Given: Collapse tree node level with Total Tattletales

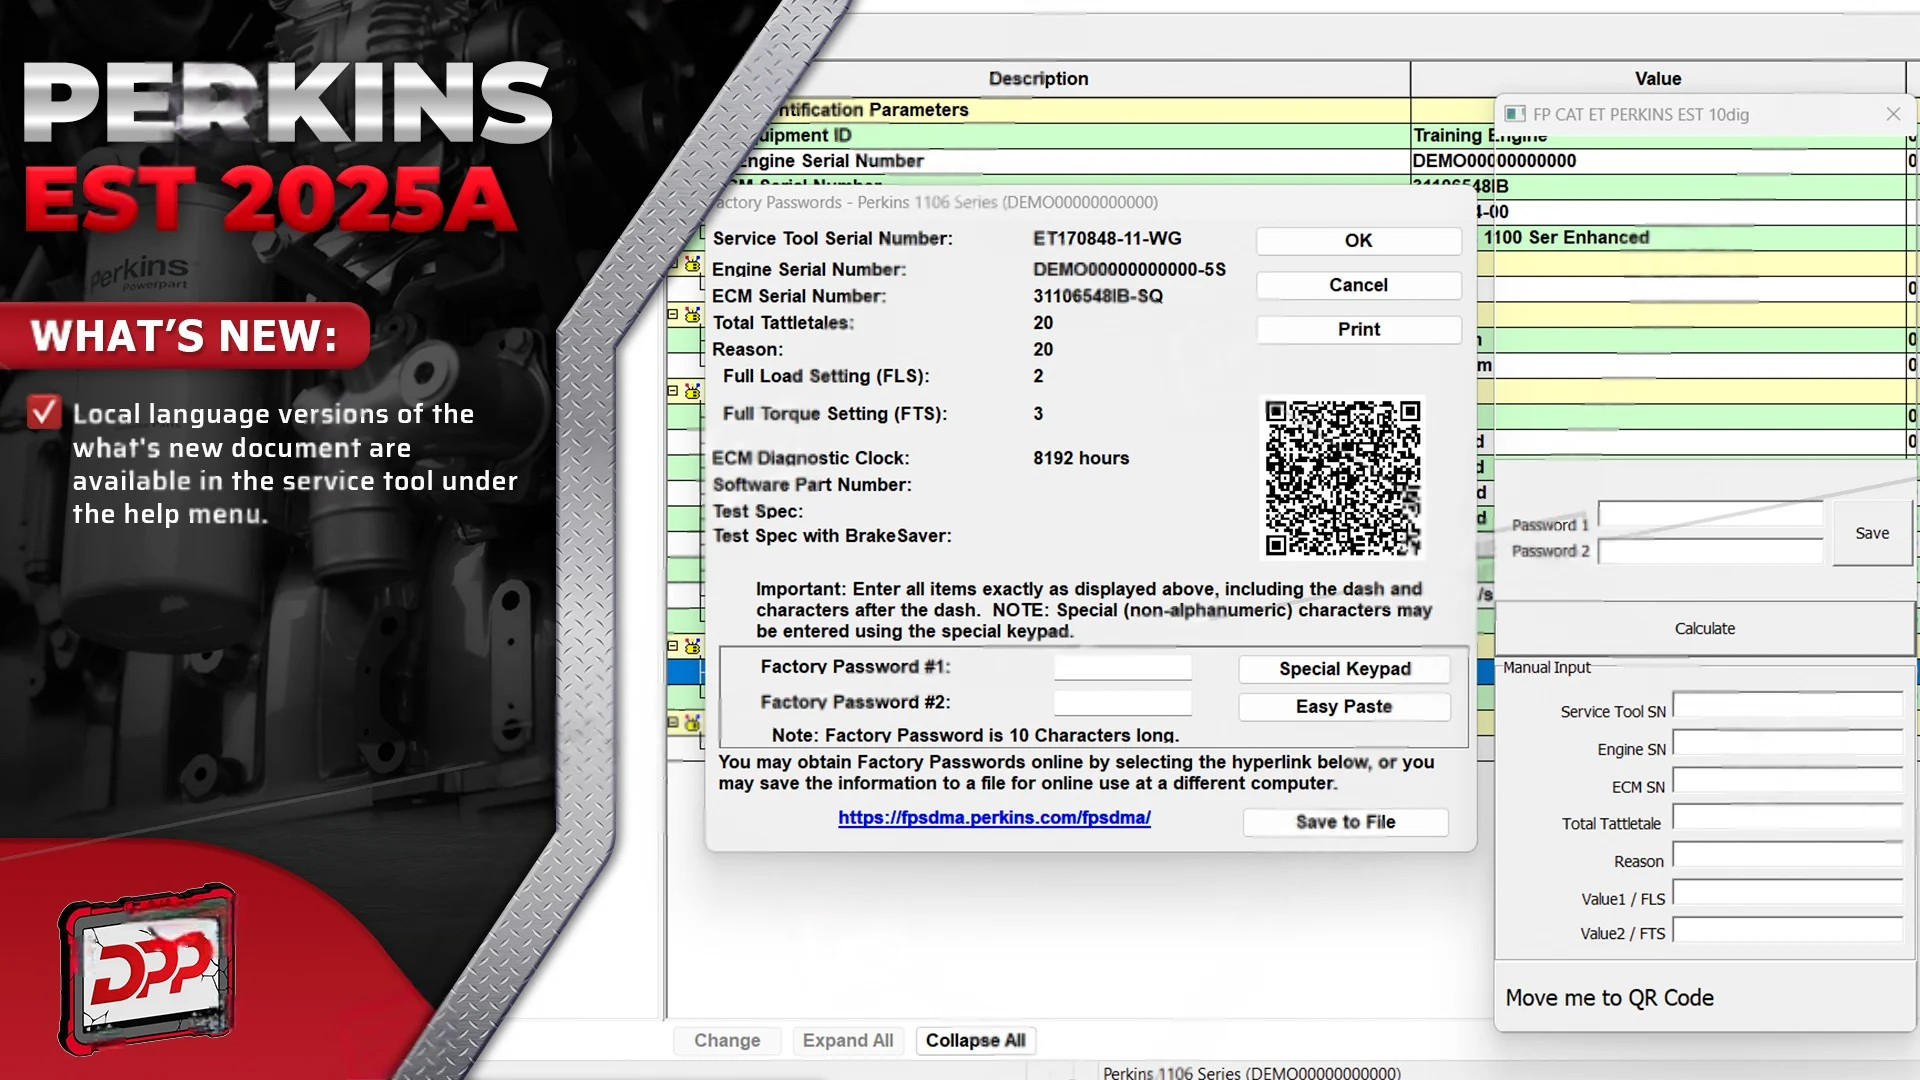Looking at the screenshot, I should coord(673,315).
